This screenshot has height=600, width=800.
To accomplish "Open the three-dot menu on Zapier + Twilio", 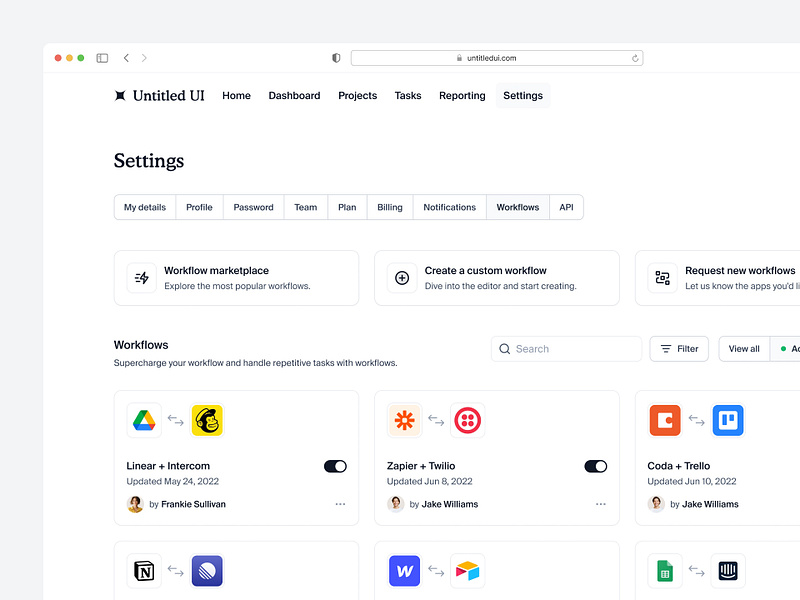I will 601,504.
